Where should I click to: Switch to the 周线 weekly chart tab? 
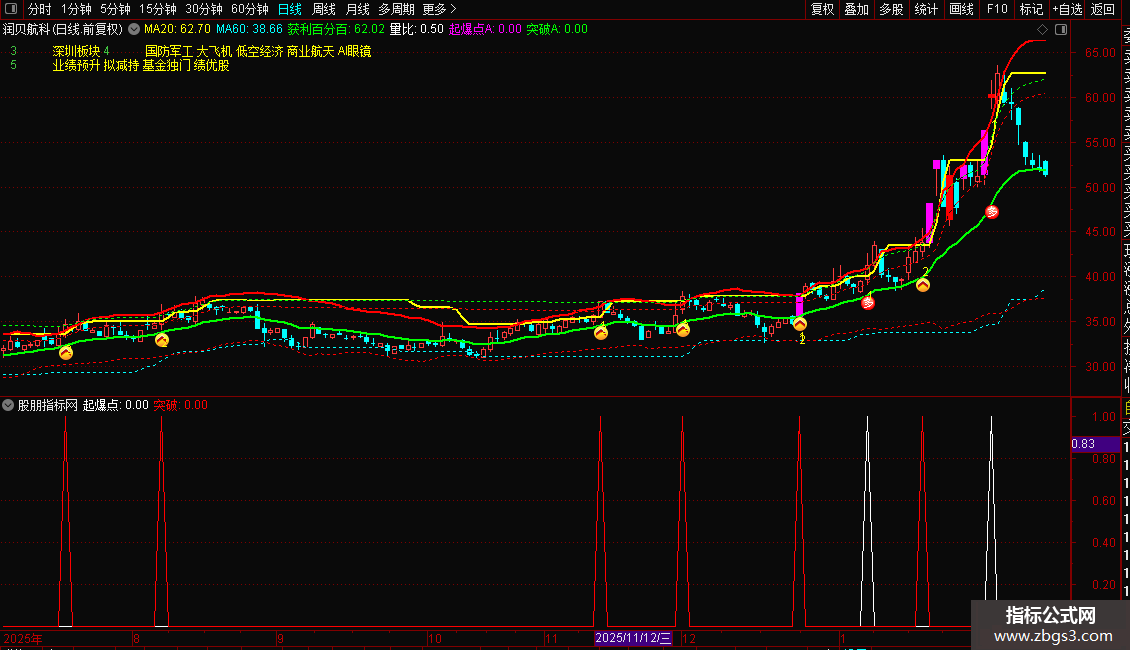click(x=324, y=9)
